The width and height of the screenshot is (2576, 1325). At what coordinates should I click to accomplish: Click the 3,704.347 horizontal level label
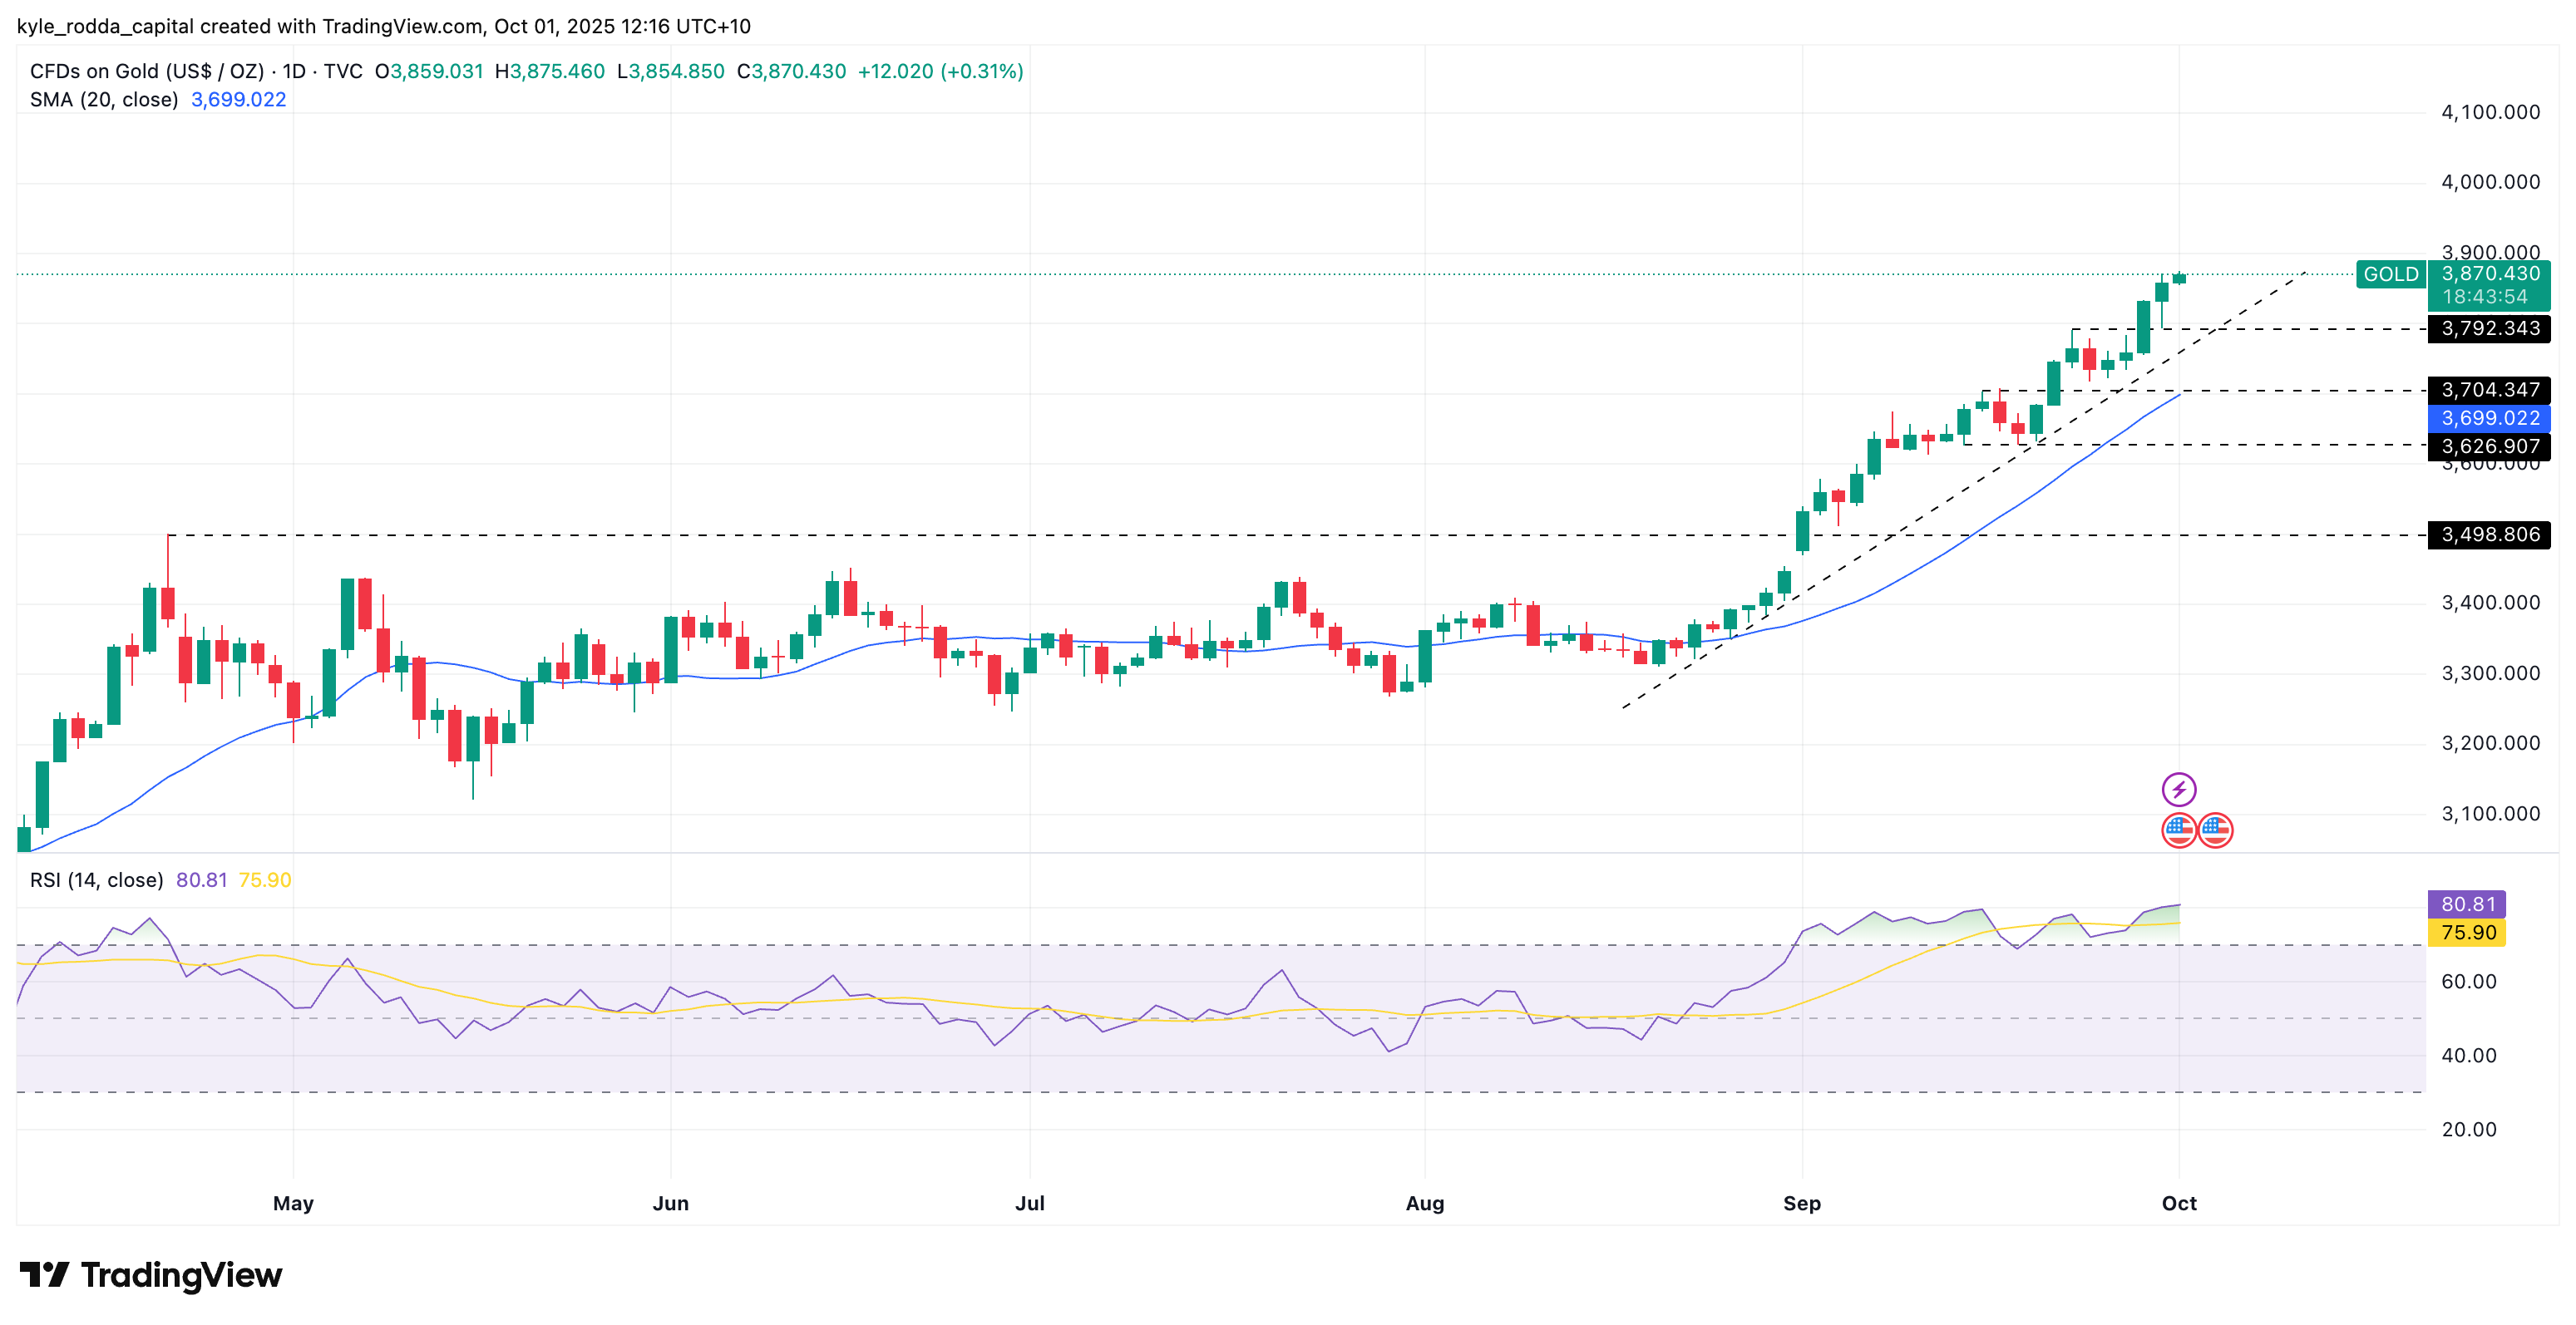click(x=2490, y=390)
